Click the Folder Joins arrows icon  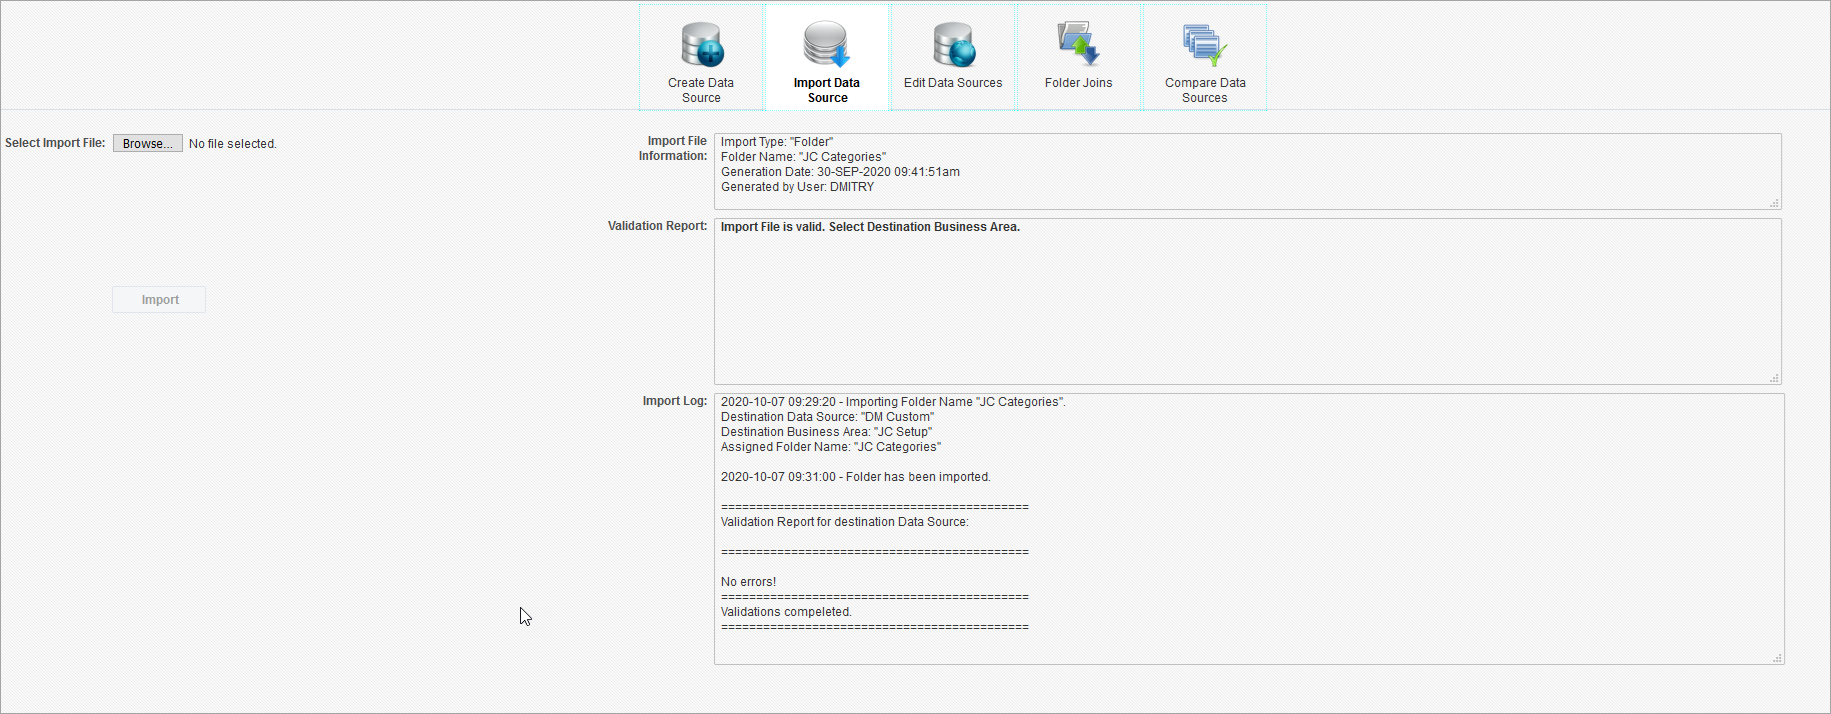tap(1078, 45)
